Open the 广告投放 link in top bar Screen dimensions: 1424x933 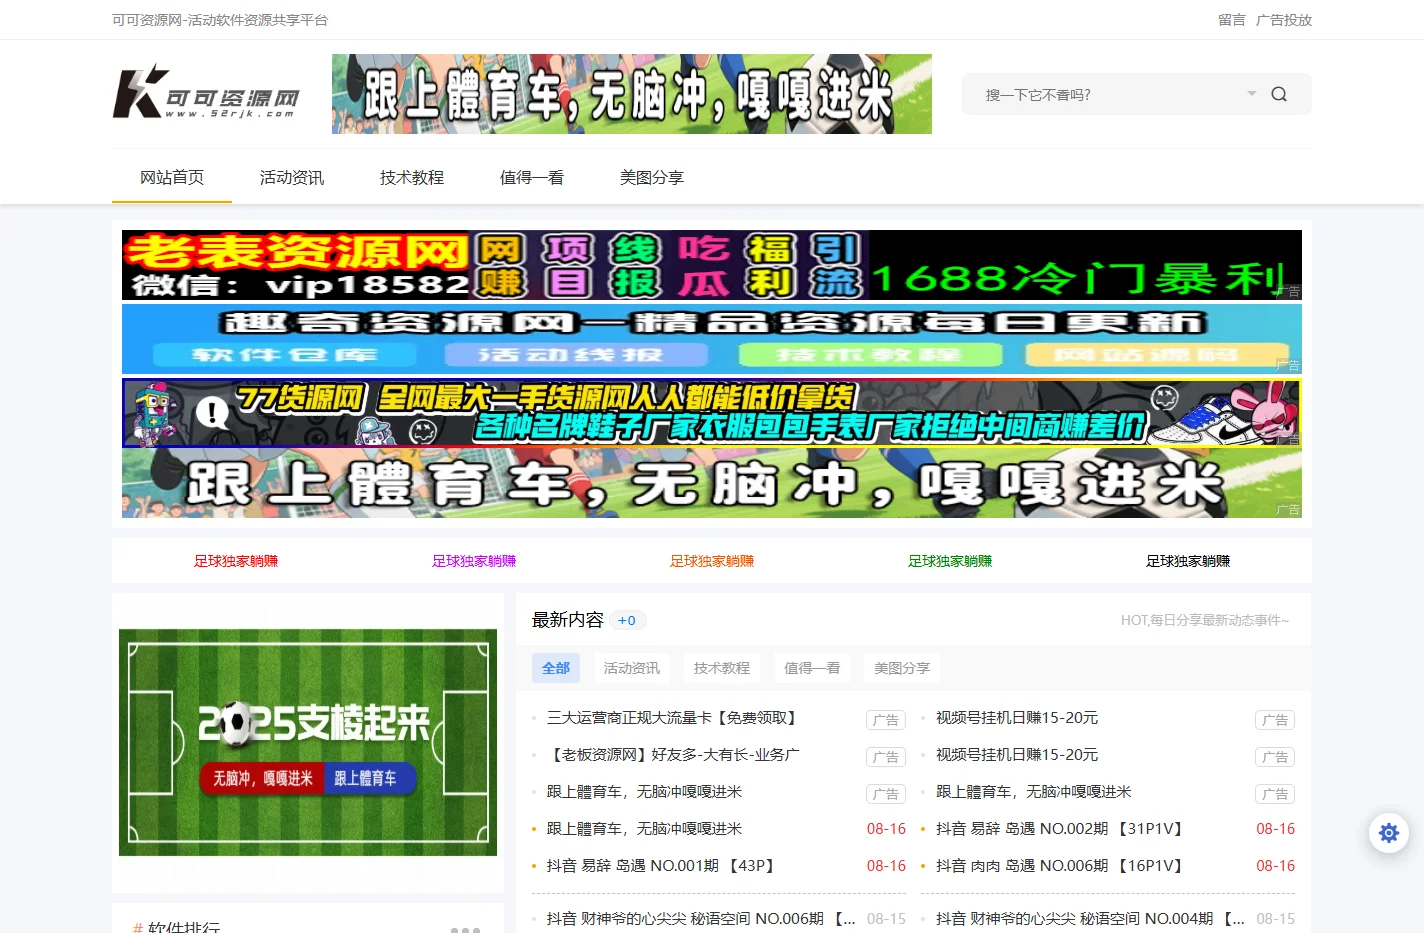[1283, 20]
